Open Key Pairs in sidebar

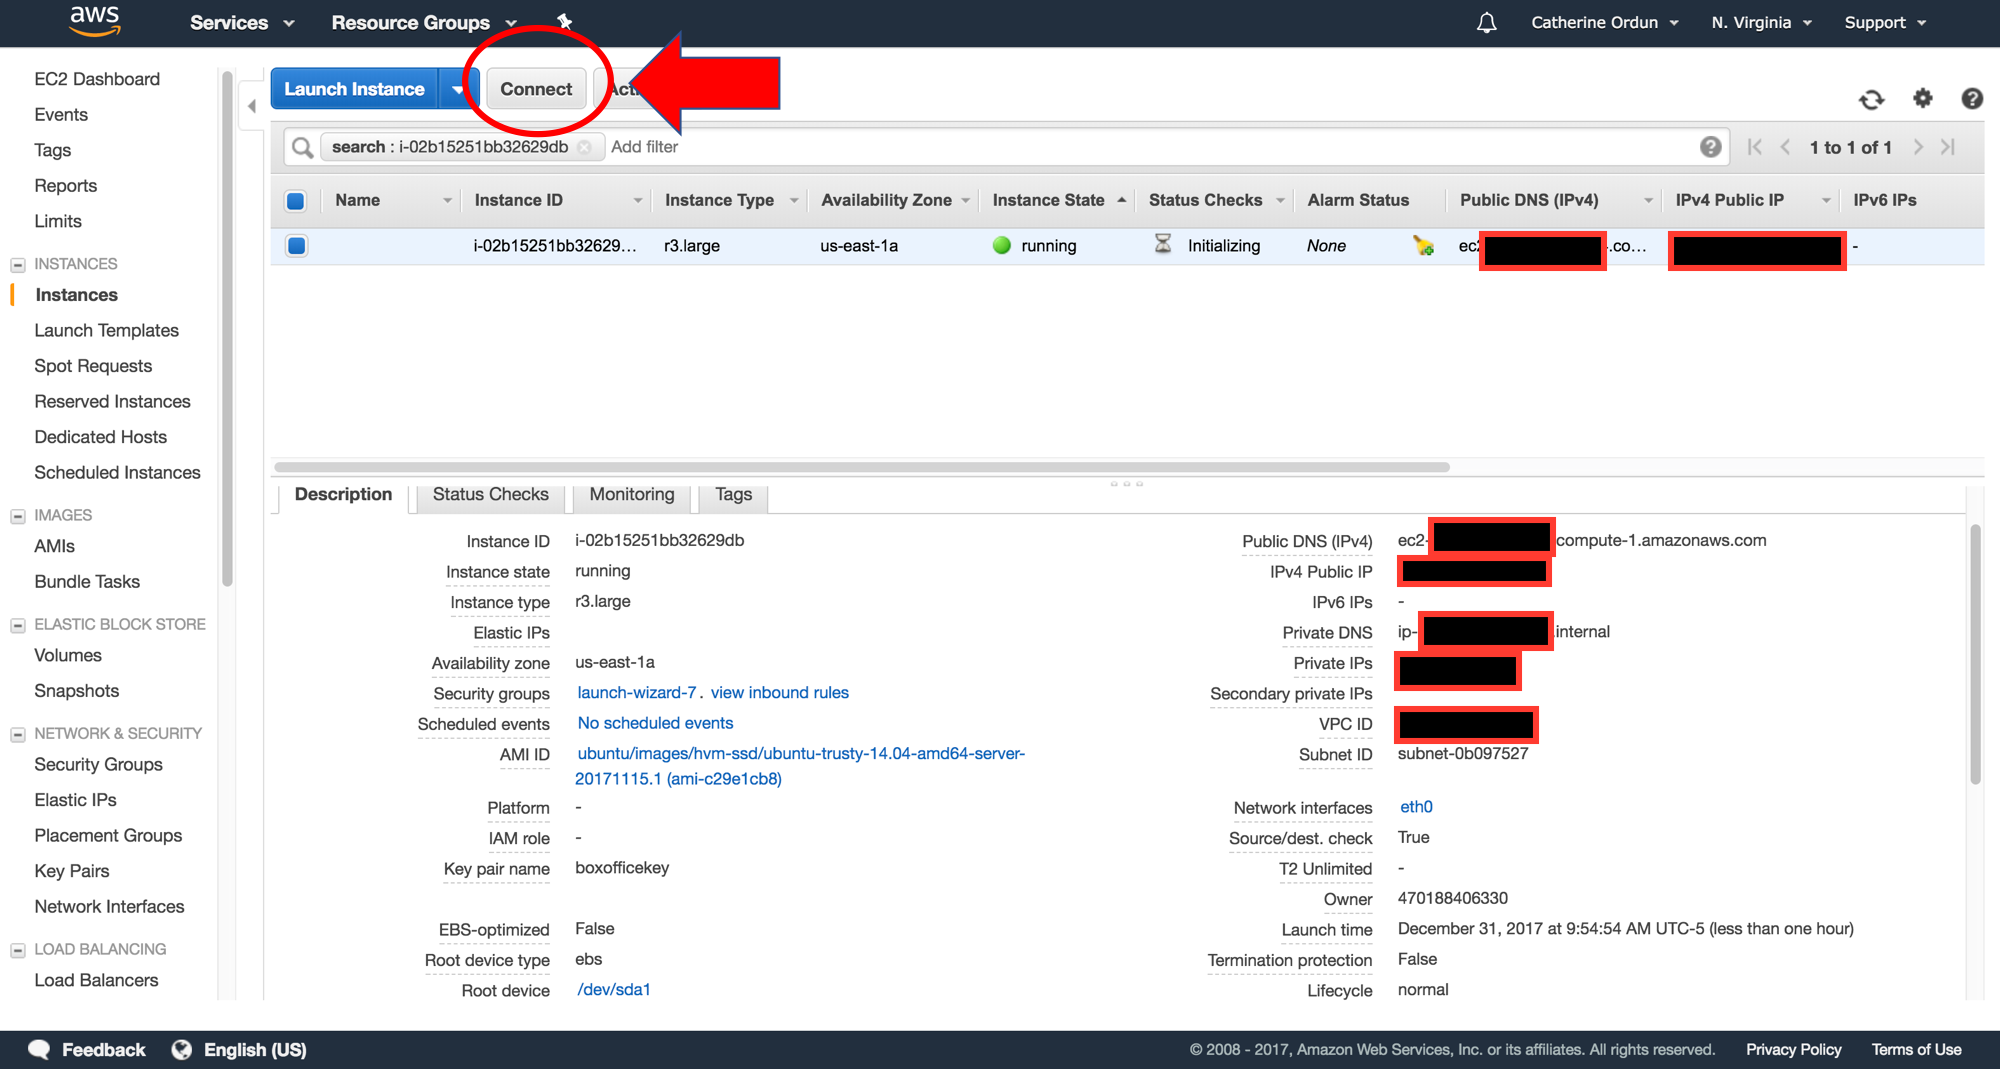point(72,872)
